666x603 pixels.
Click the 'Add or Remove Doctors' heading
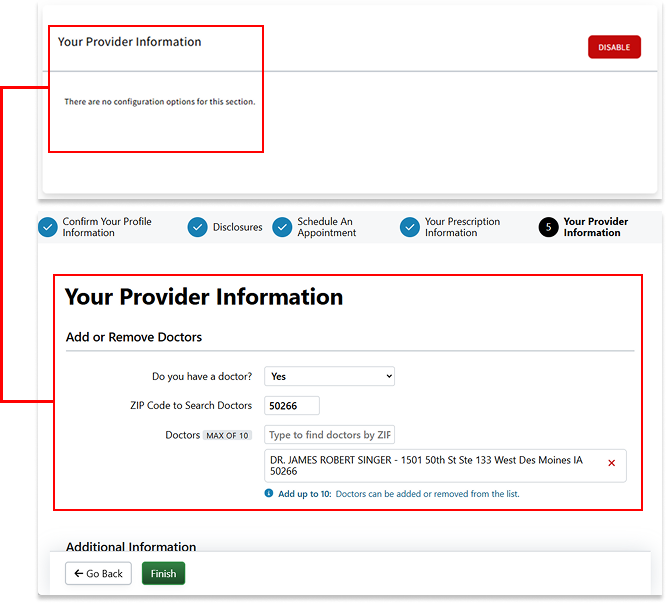pyautogui.click(x=134, y=337)
